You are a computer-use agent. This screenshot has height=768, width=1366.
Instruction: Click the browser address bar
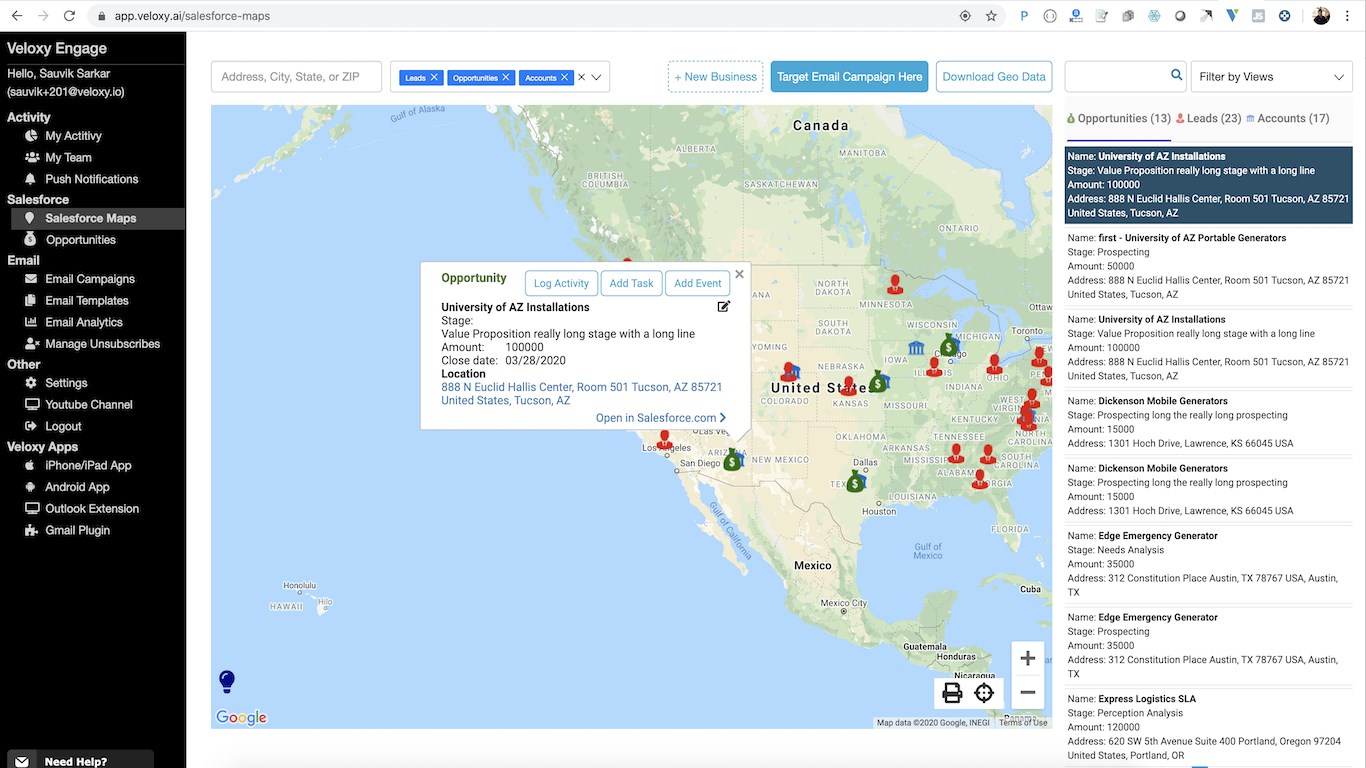520,16
